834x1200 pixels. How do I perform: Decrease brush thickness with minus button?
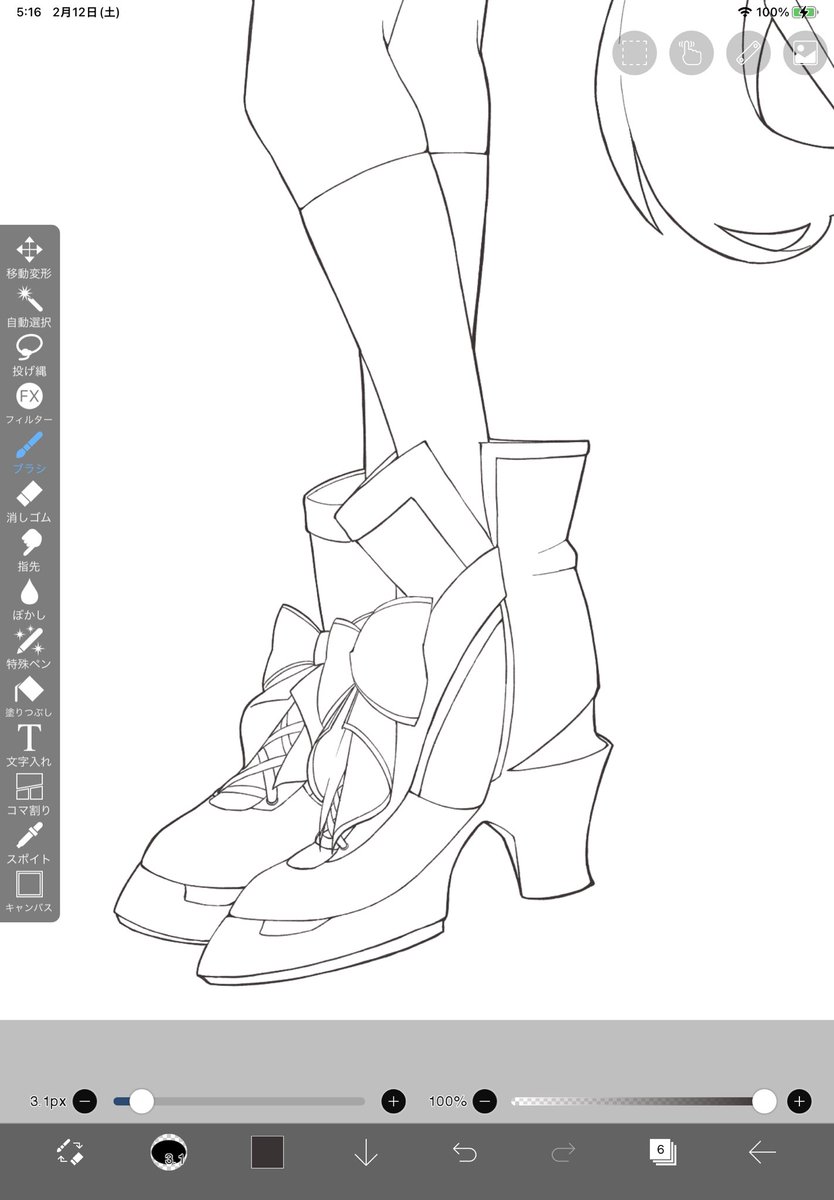(x=85, y=1101)
